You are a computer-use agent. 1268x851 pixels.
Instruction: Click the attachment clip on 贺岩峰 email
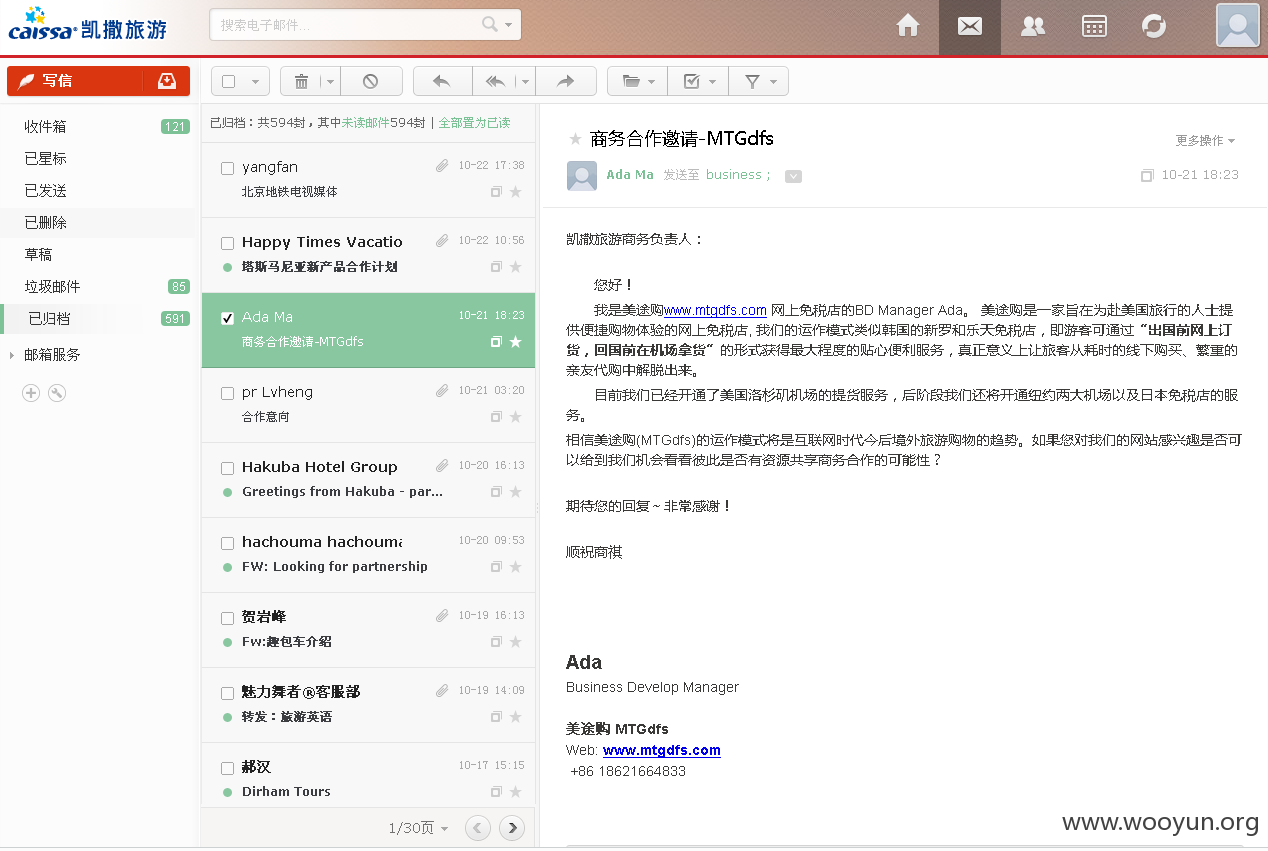pyautogui.click(x=442, y=616)
